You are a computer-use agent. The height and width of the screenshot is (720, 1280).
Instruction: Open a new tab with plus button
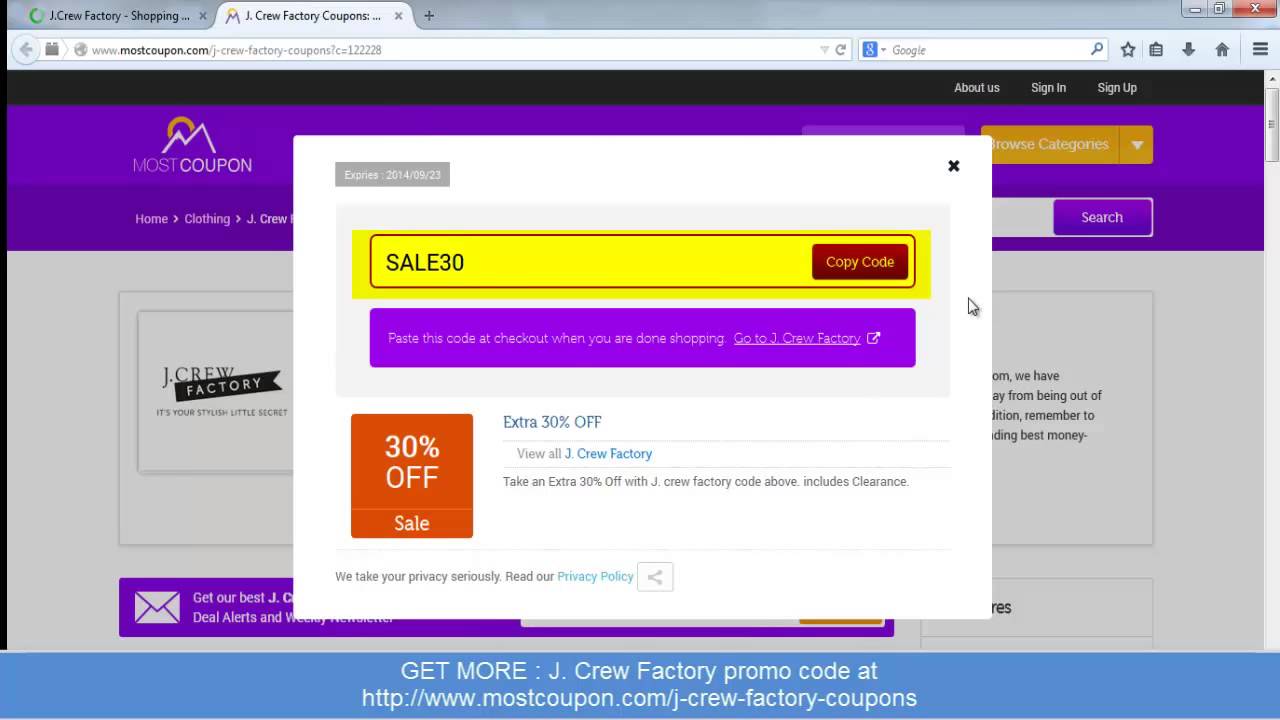pyautogui.click(x=429, y=15)
